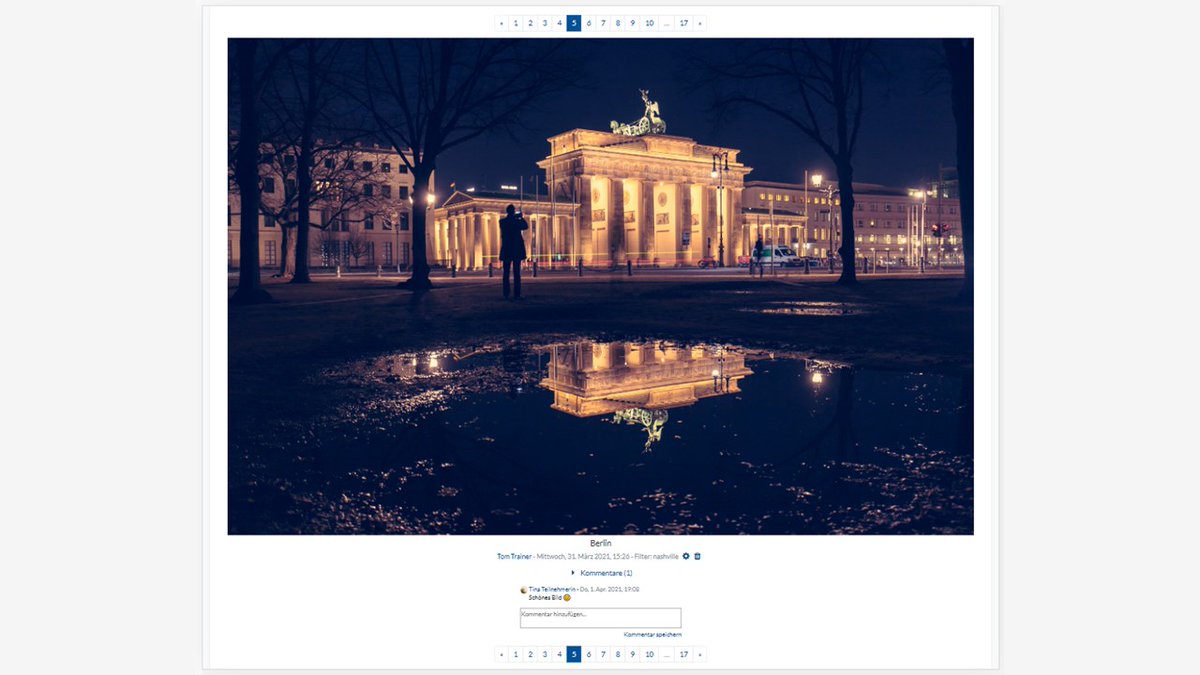Click the Berlin Brandenburg Gate photo
The height and width of the screenshot is (675, 1200).
coord(600,286)
